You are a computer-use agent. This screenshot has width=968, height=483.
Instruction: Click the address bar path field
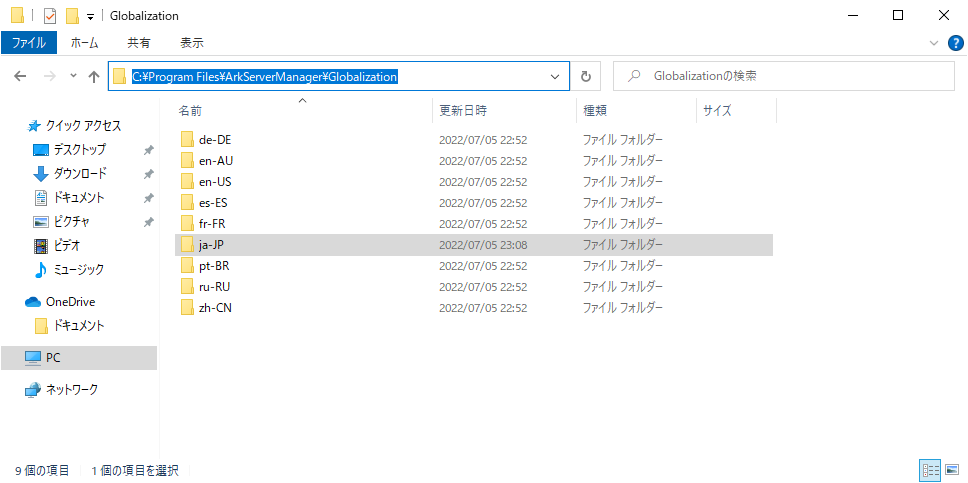[x=338, y=77]
